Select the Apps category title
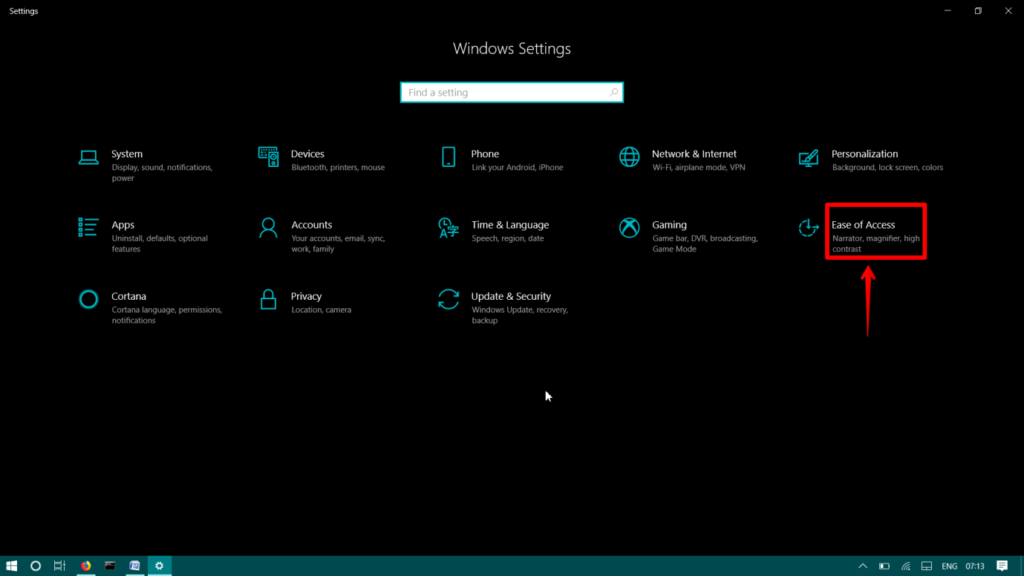The image size is (1024, 576). coord(123,225)
